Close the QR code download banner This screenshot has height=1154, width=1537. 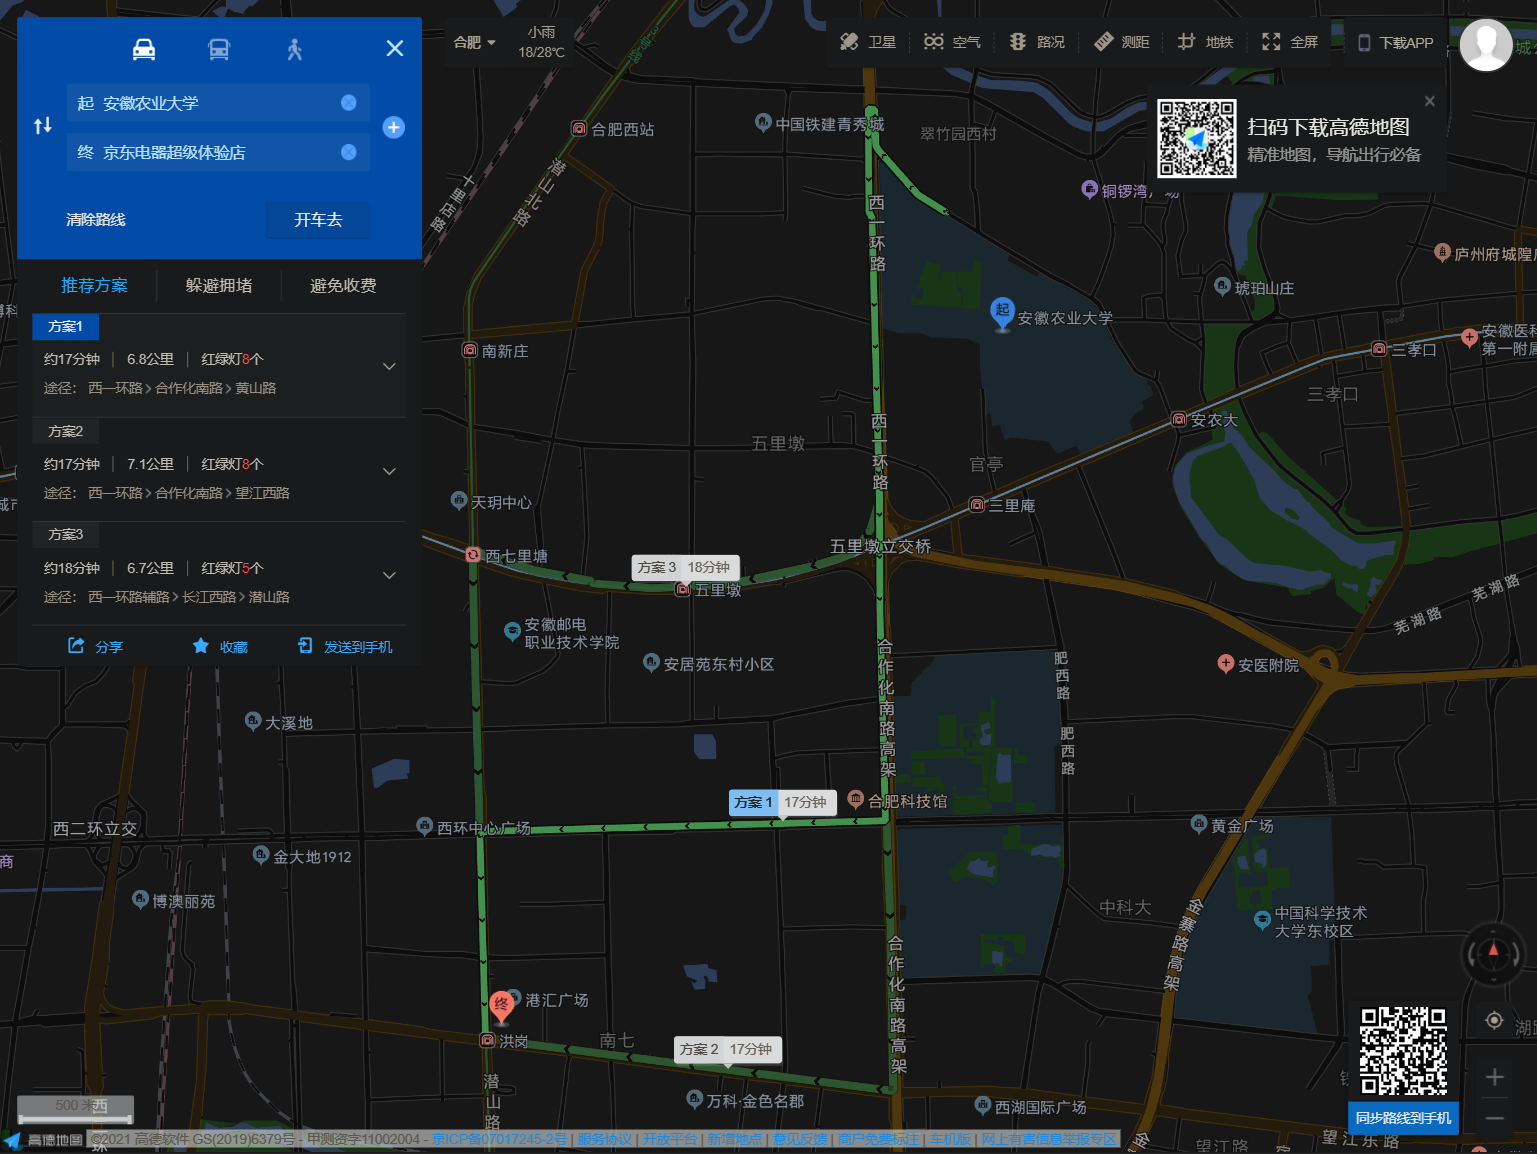1430,101
